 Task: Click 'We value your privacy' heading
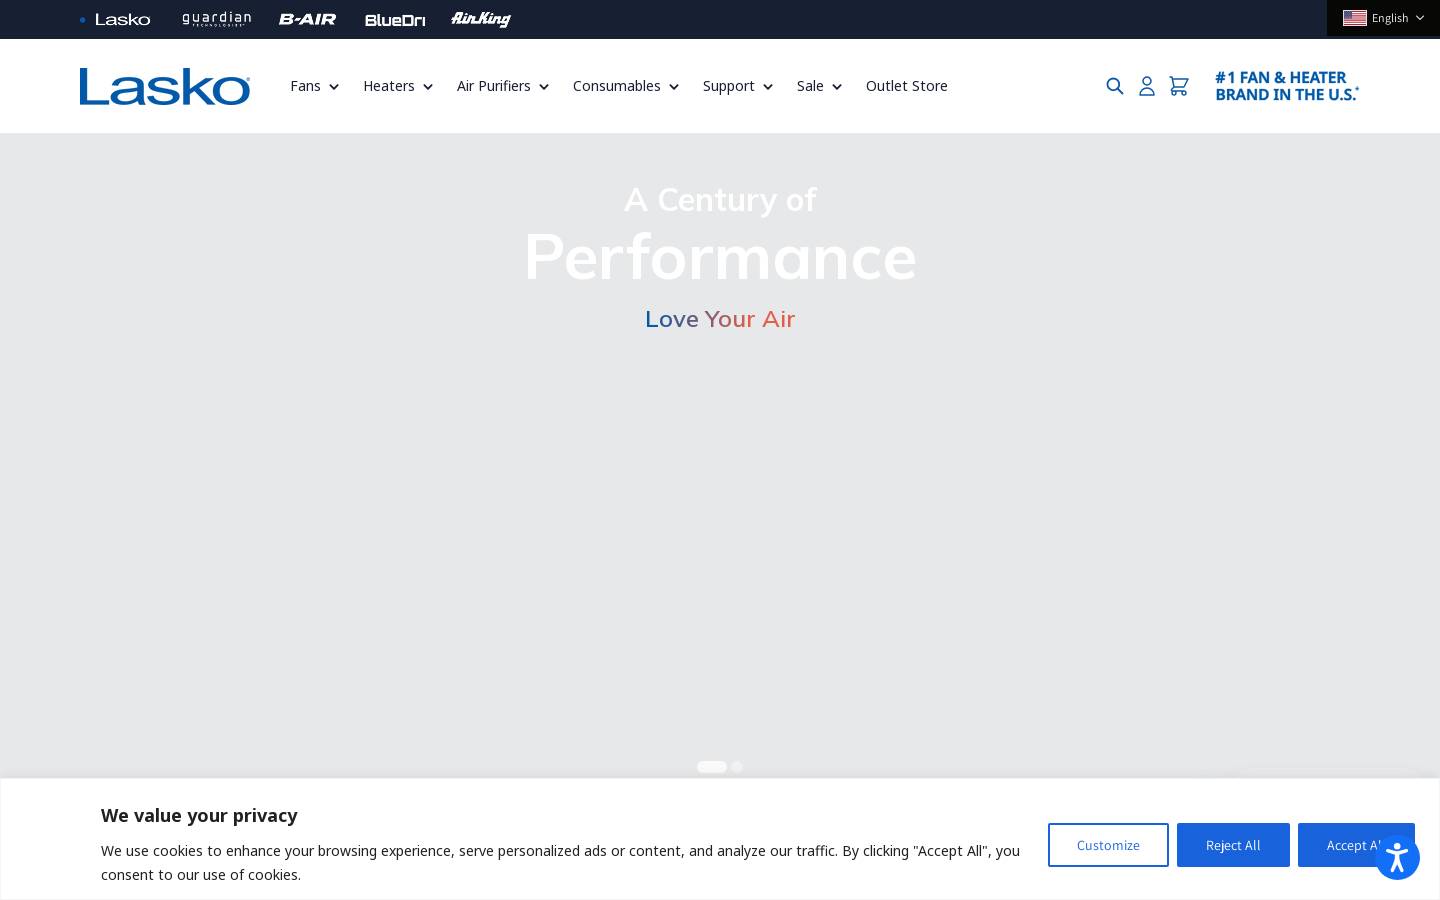pos(199,815)
